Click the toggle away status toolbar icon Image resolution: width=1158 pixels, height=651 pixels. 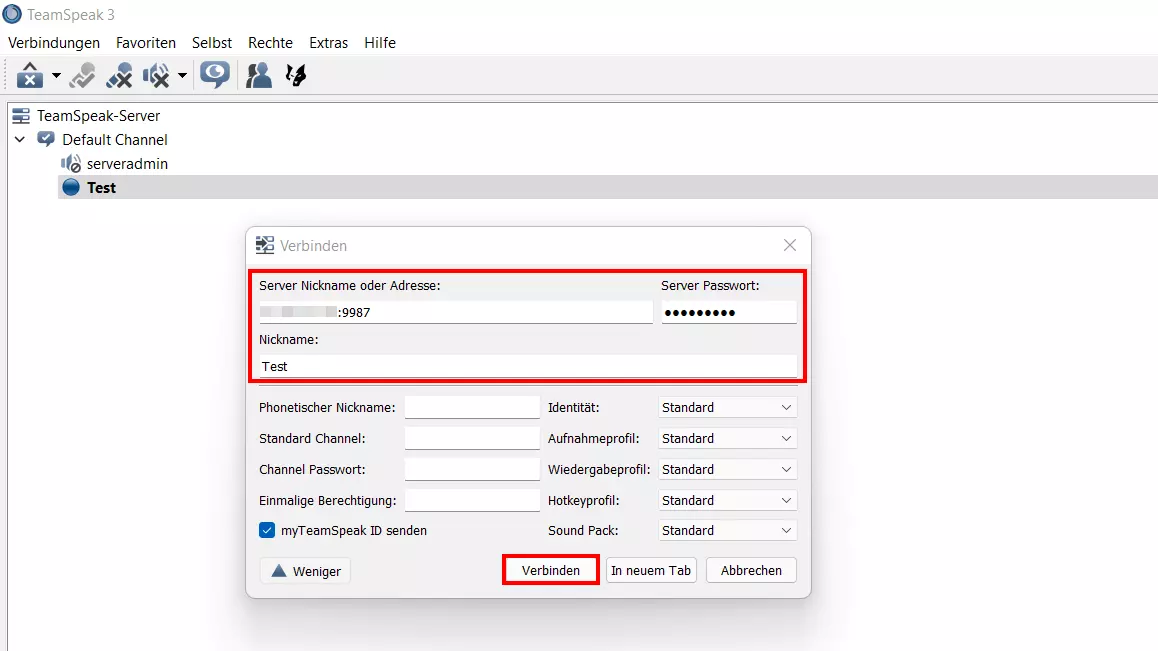[82, 75]
